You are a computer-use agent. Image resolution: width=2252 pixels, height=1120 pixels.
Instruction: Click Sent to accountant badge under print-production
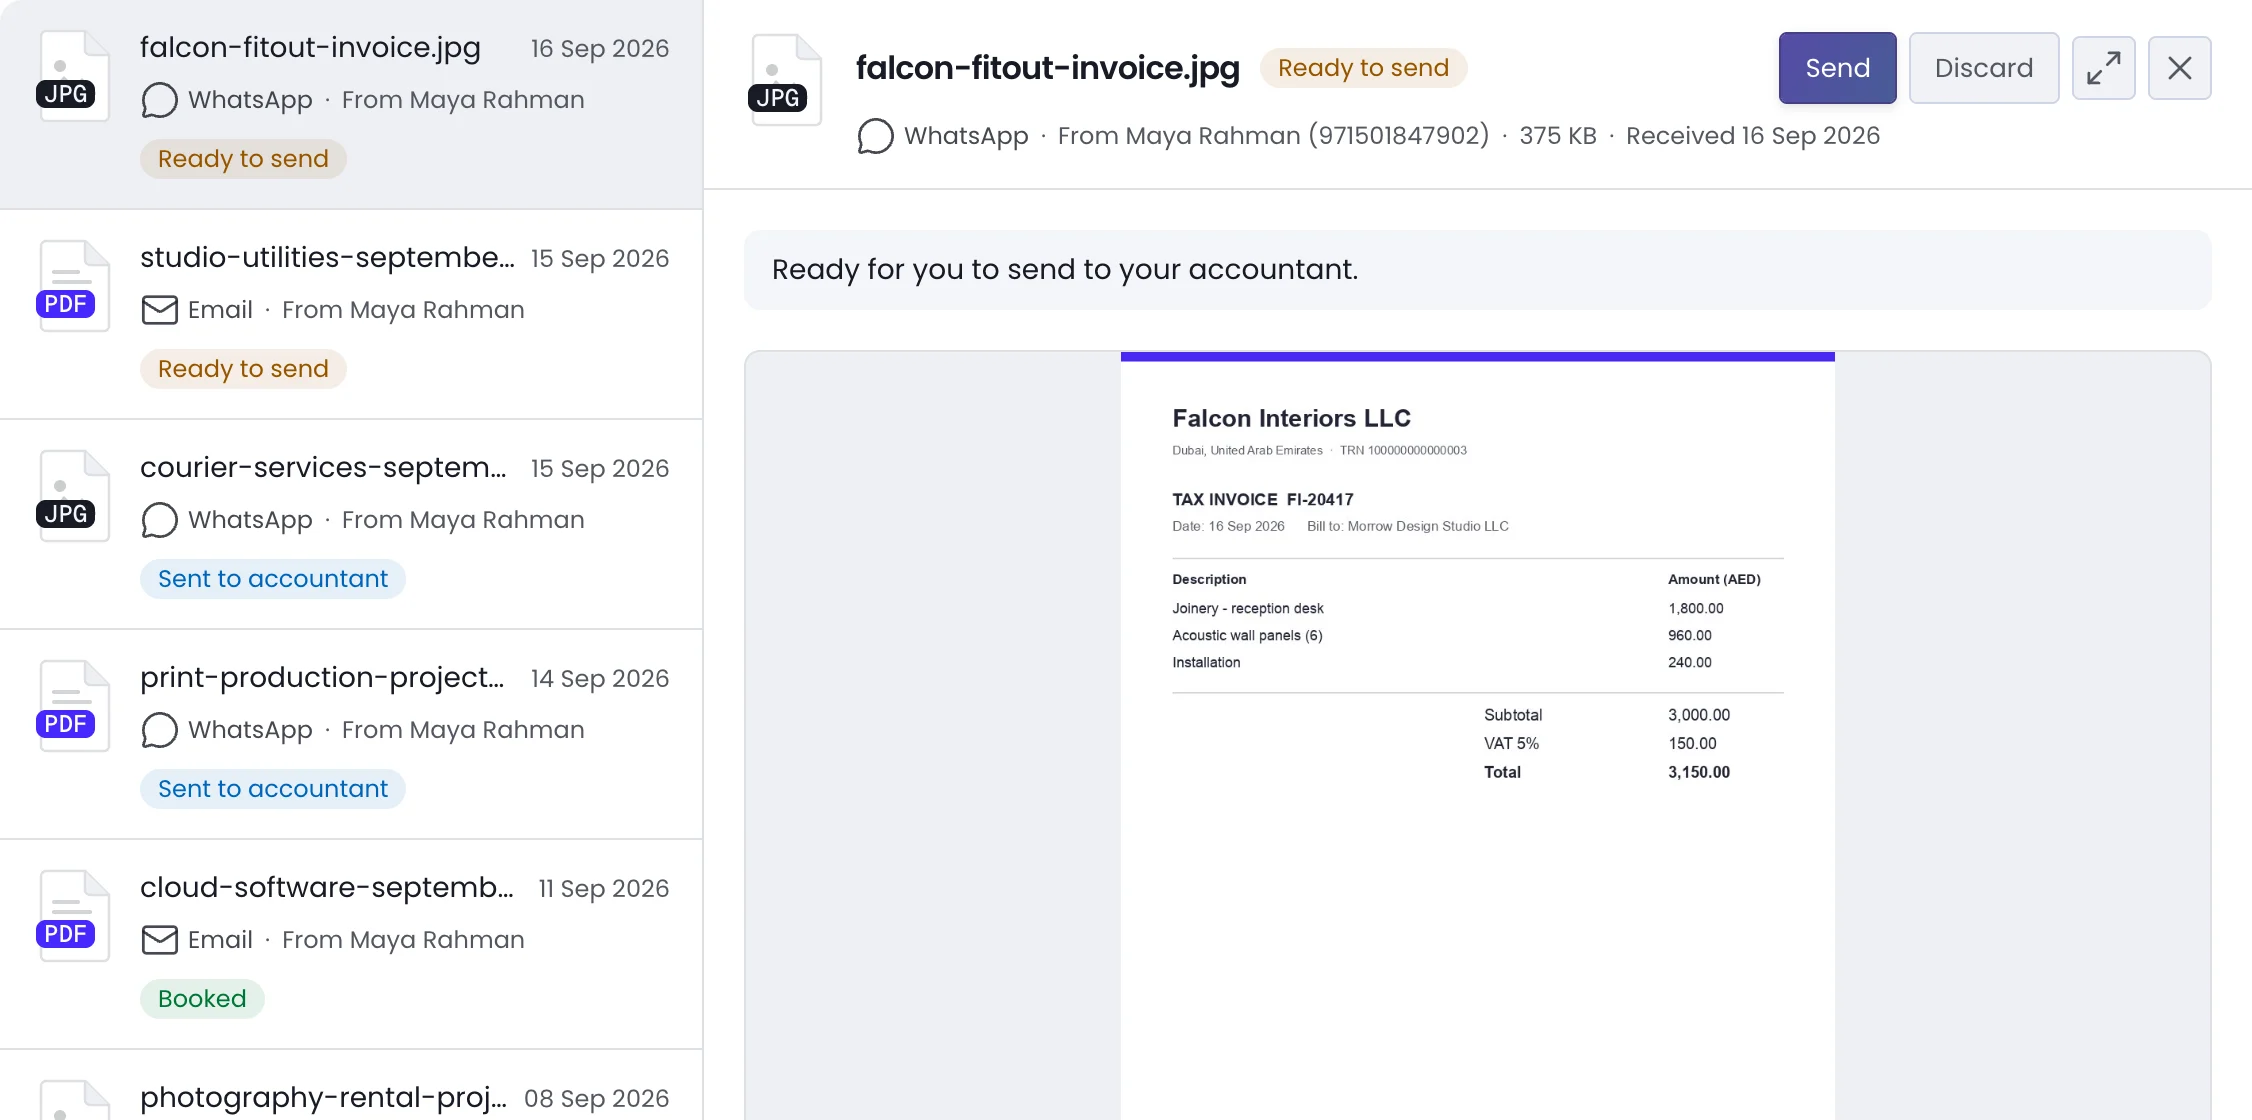273,789
